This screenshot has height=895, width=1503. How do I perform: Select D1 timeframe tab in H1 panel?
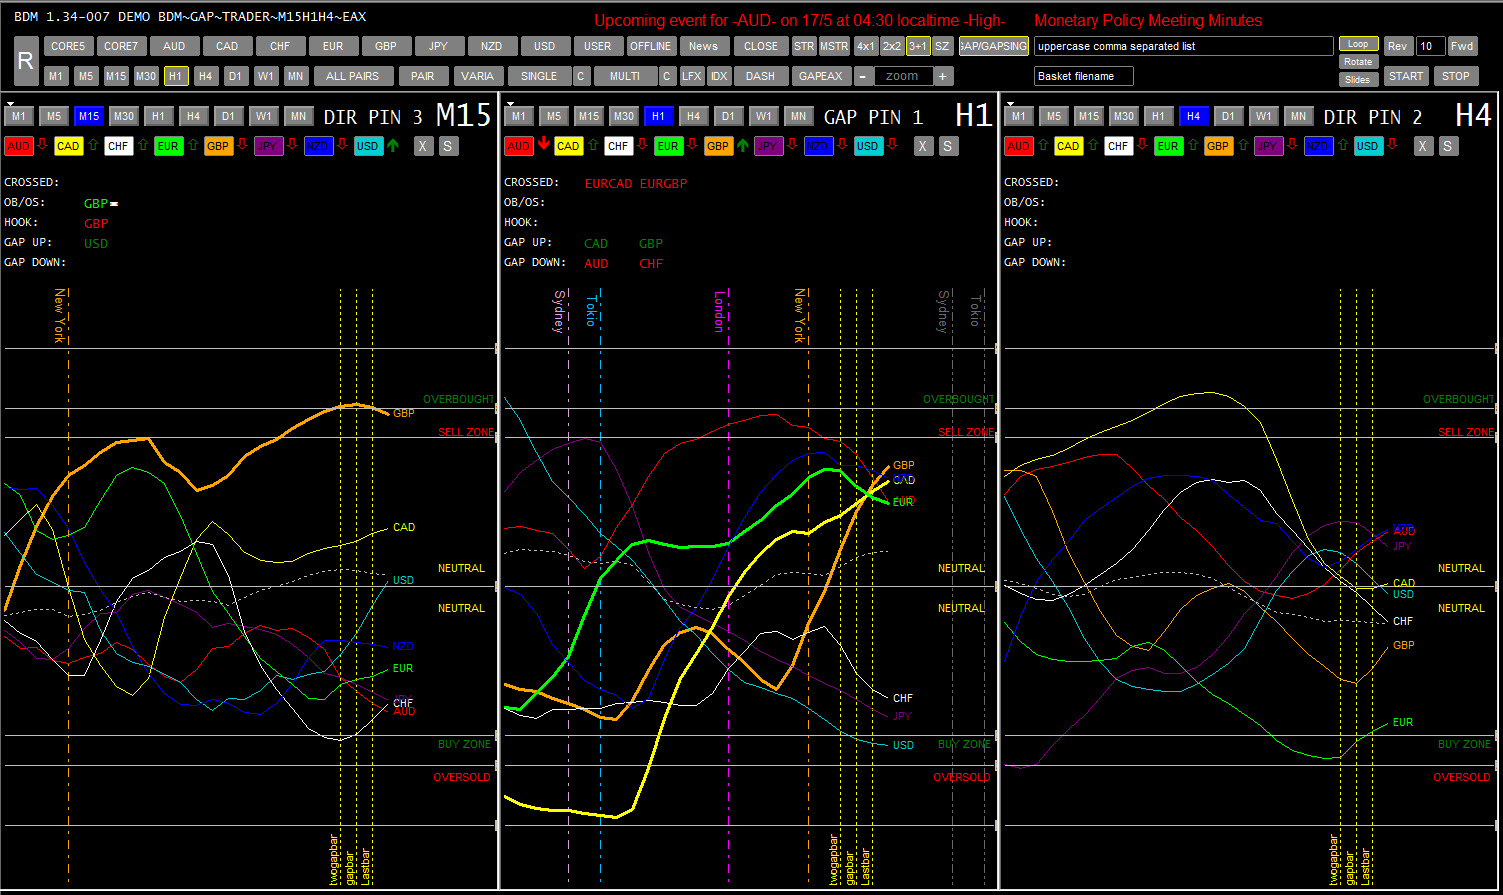tap(728, 116)
